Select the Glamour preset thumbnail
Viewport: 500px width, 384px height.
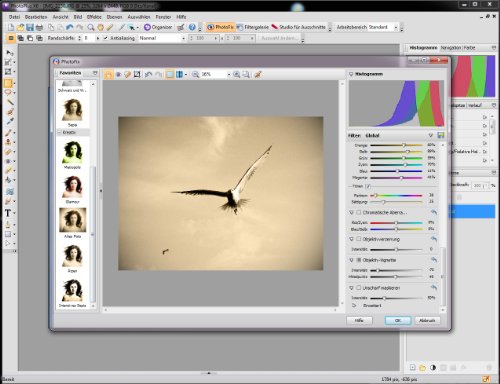click(x=72, y=187)
